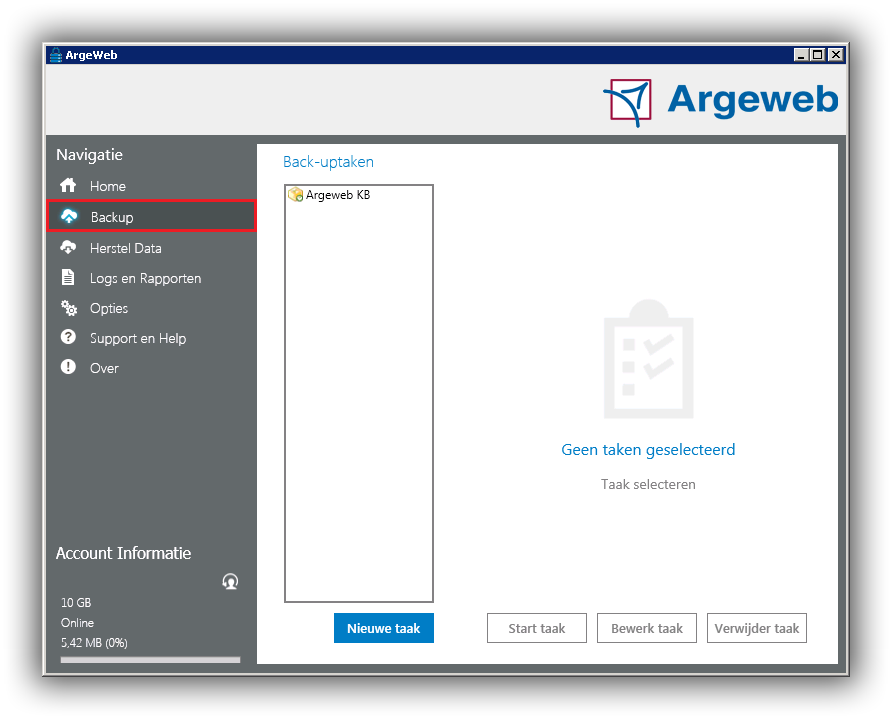Click the Start taak button

(x=536, y=628)
